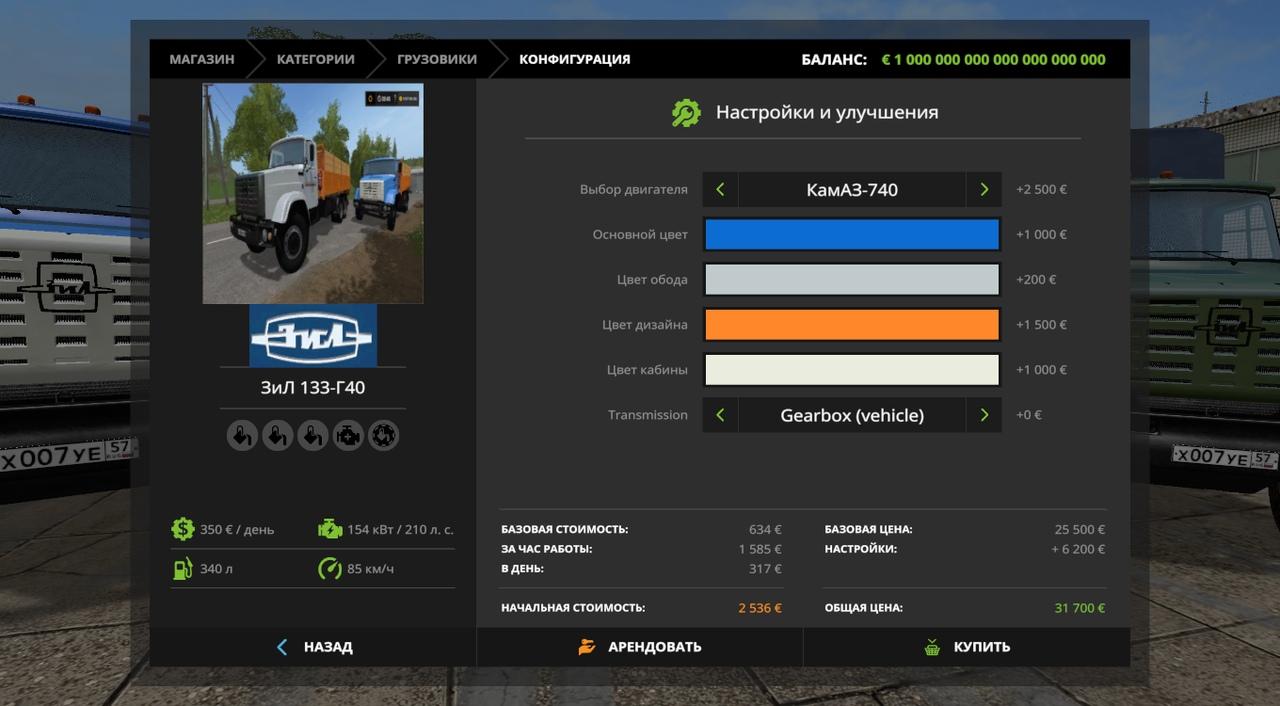Go to the МАГАЗИН breadcrumb tab

pos(202,59)
